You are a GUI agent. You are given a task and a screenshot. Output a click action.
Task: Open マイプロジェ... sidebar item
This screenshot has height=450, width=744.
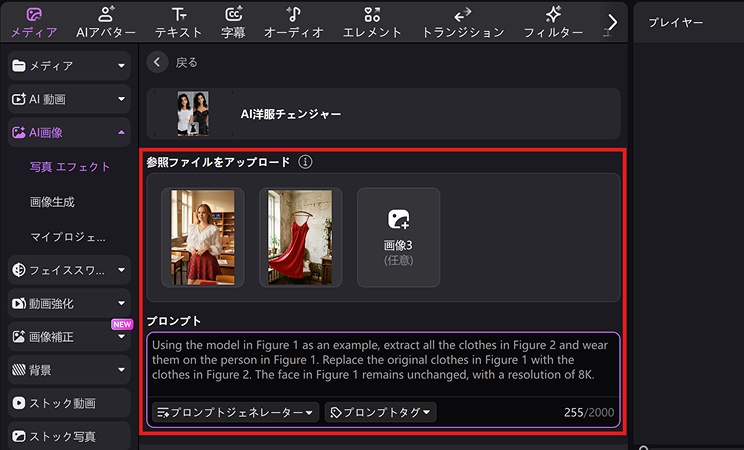[x=68, y=237]
